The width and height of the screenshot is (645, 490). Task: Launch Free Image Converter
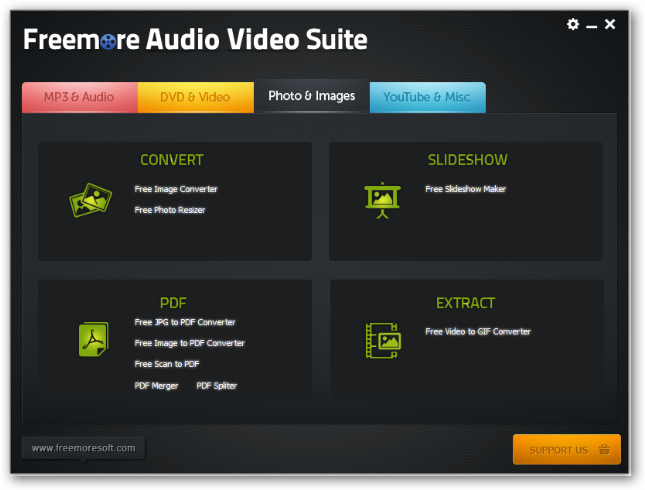click(176, 189)
